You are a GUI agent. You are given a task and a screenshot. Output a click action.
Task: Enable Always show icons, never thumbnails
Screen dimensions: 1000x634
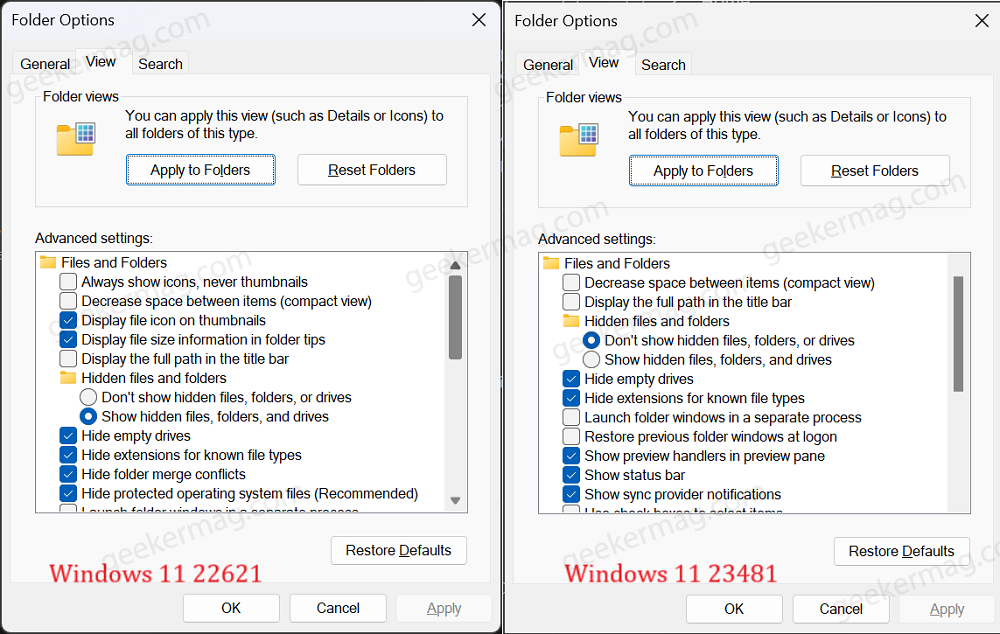point(68,281)
